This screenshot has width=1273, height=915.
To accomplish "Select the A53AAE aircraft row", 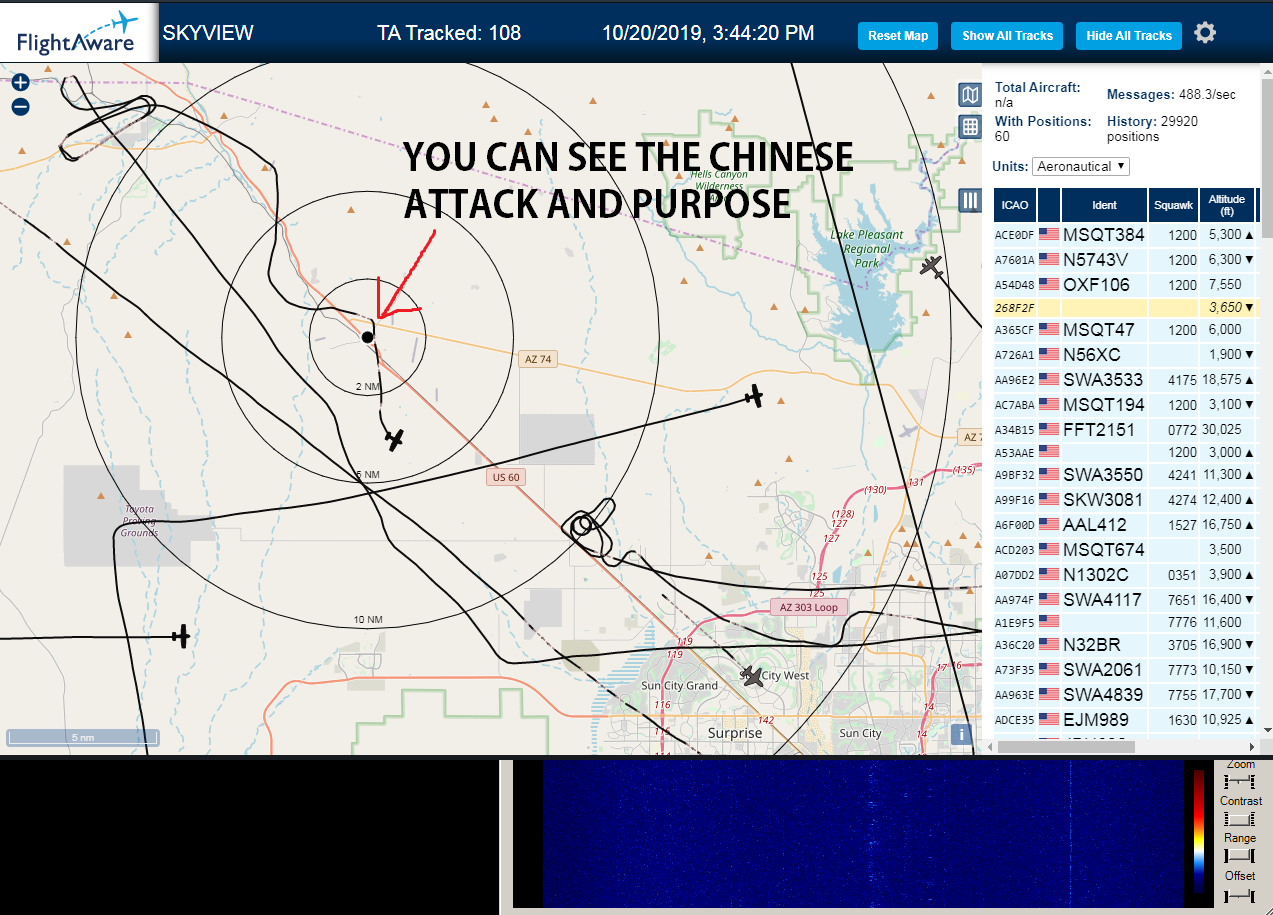I will pyautogui.click(x=1125, y=452).
